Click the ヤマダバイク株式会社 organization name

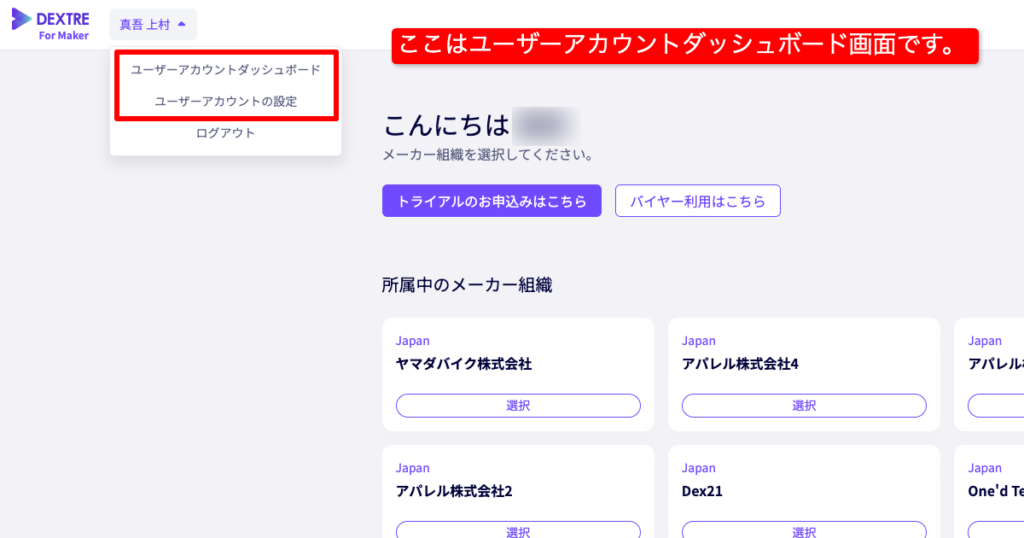tap(463, 364)
